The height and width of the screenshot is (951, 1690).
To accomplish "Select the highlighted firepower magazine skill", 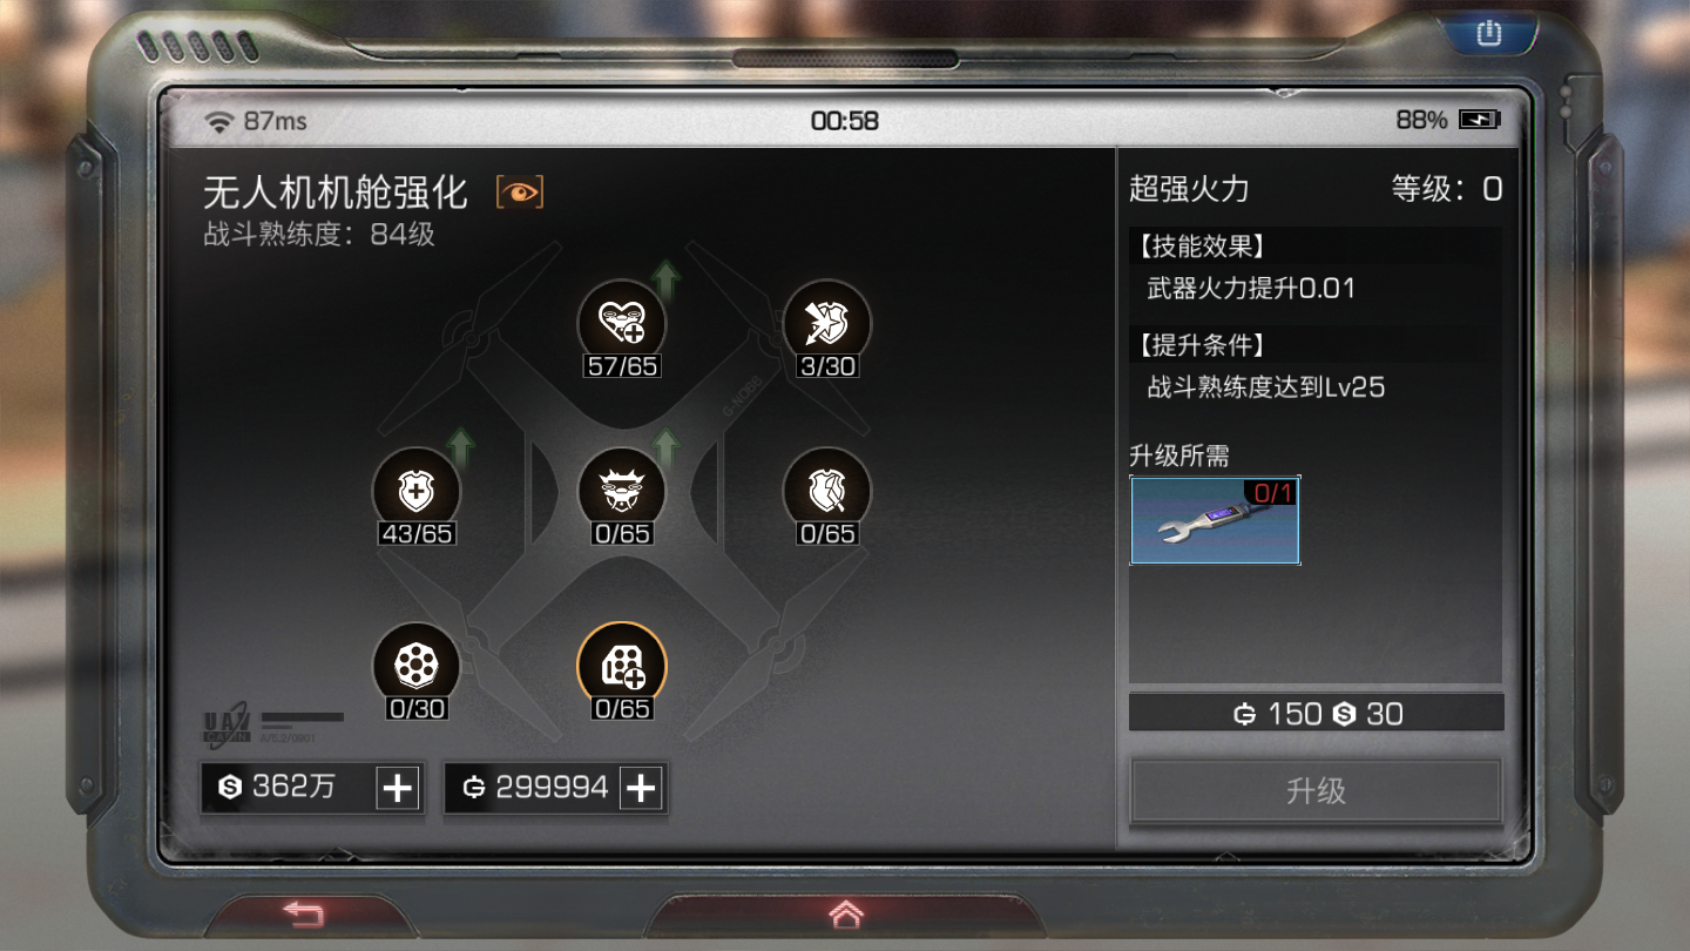I will click(x=621, y=665).
